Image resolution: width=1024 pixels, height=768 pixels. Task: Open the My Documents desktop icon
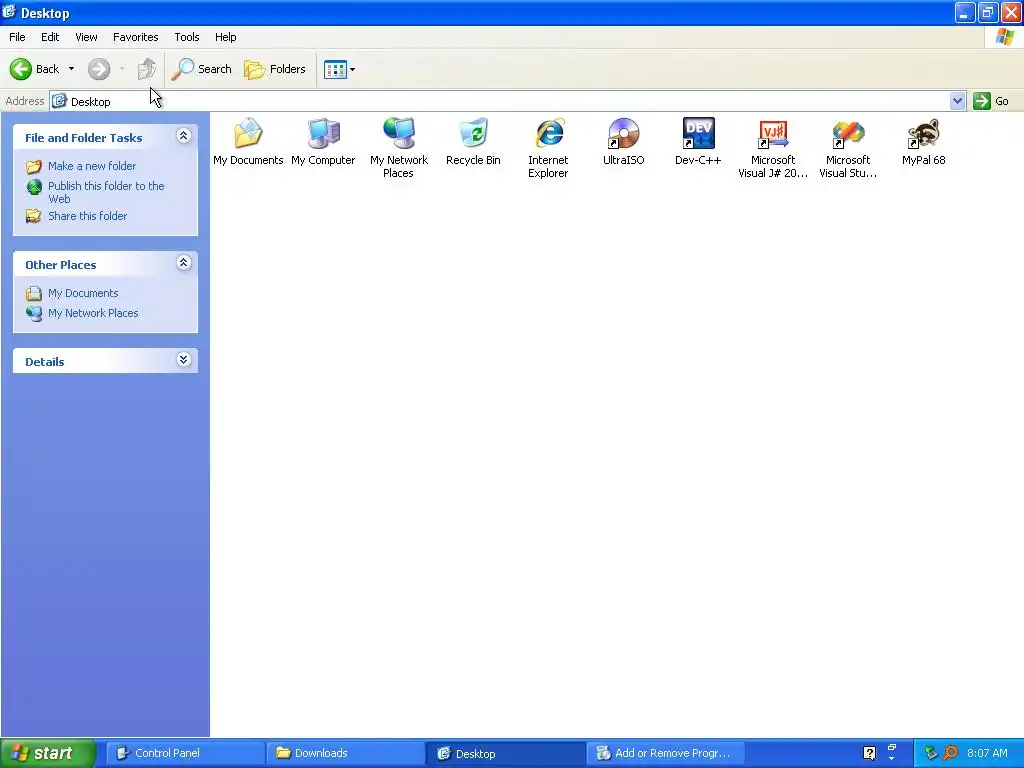(248, 142)
